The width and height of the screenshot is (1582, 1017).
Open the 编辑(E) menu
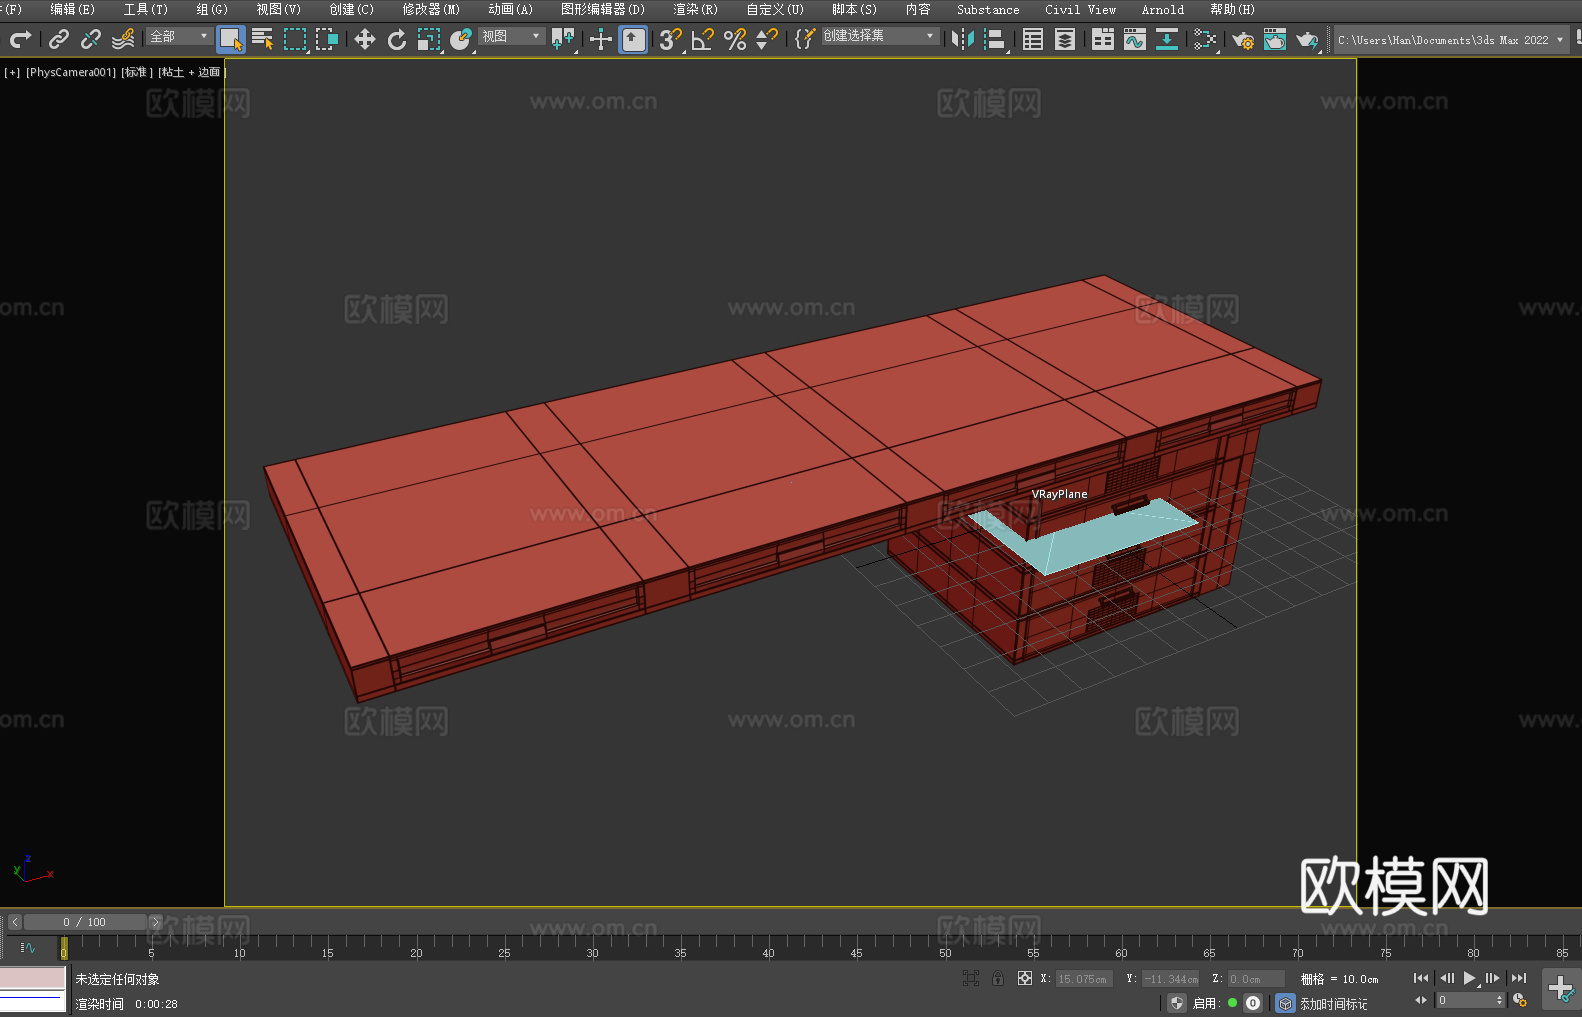(x=72, y=9)
